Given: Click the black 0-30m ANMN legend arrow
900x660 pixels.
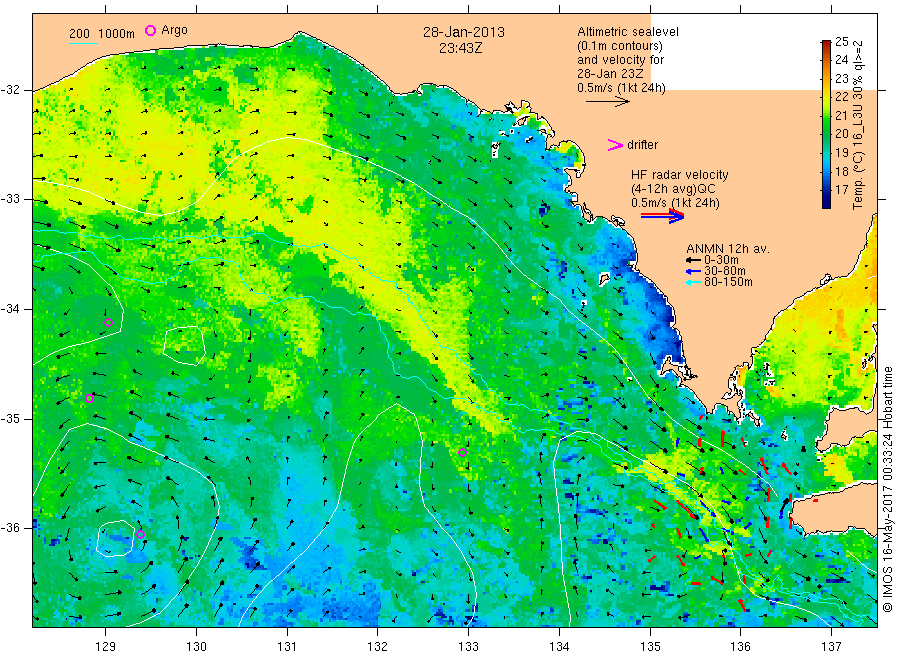Looking at the screenshot, I should pyautogui.click(x=693, y=260).
